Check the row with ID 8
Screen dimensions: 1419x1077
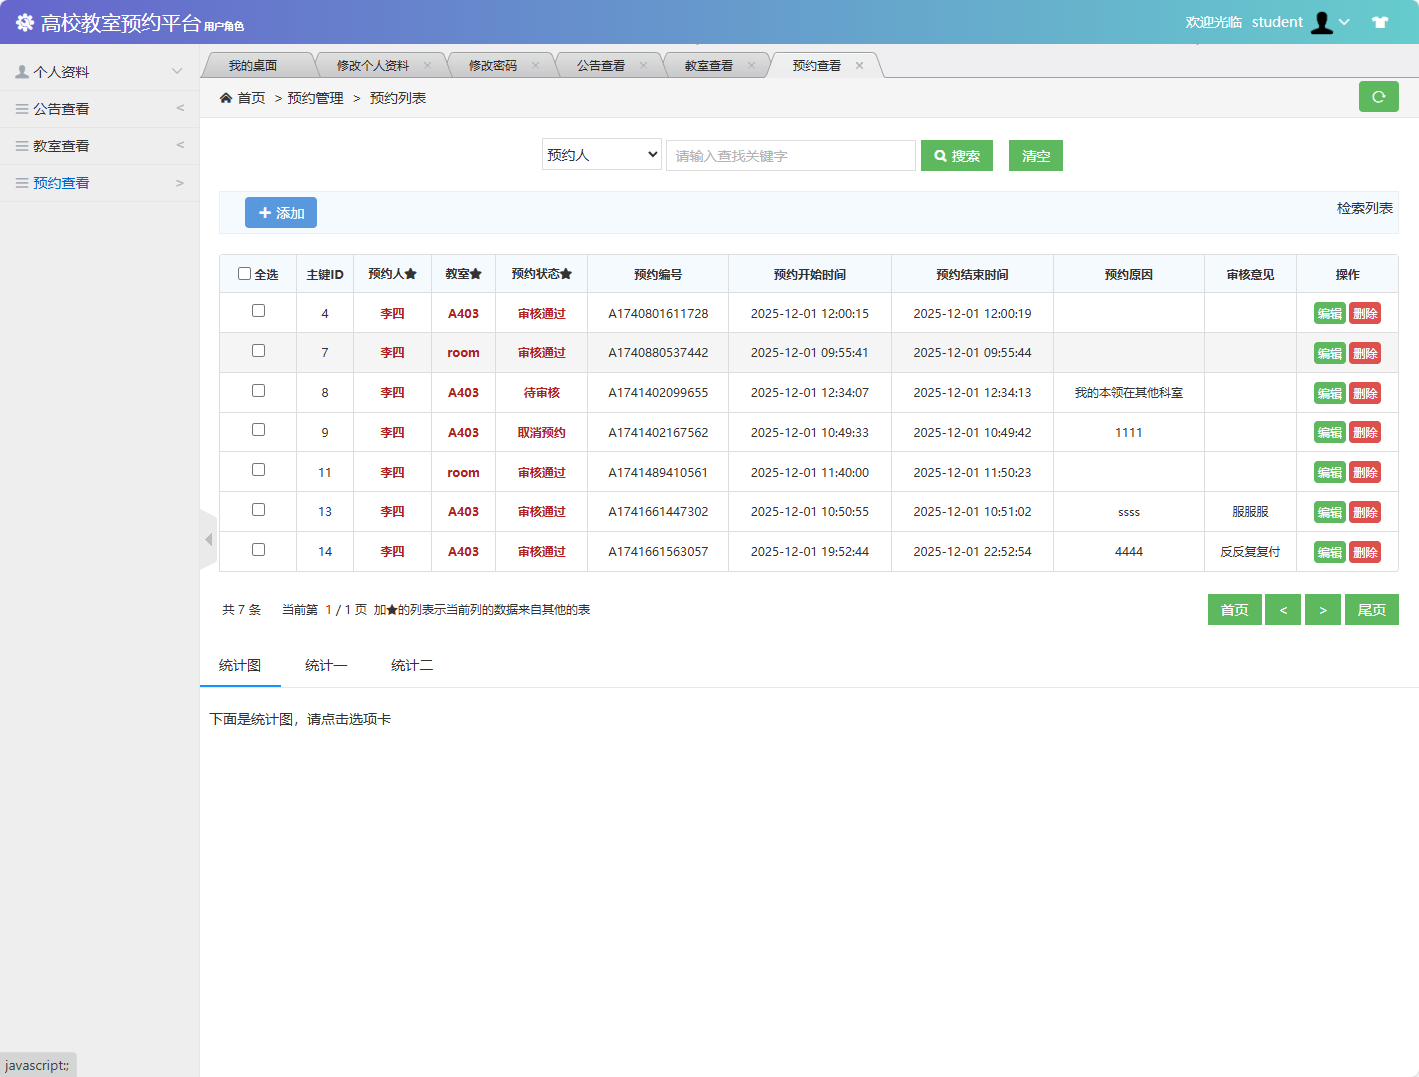pyautogui.click(x=258, y=391)
